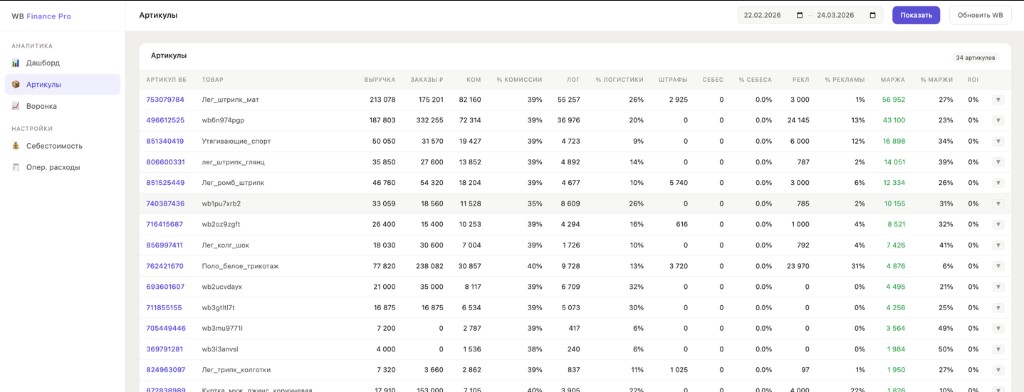Open article link 806600331
Image resolution: width=1024 pixels, height=392 pixels.
(165, 162)
